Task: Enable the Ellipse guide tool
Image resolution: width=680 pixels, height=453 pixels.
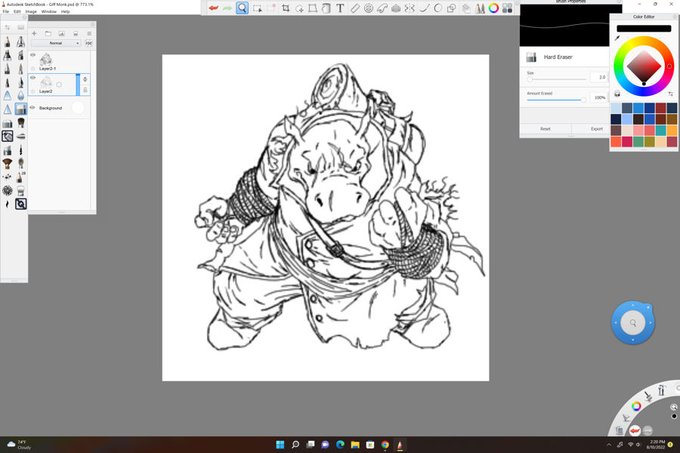Action: tap(368, 8)
